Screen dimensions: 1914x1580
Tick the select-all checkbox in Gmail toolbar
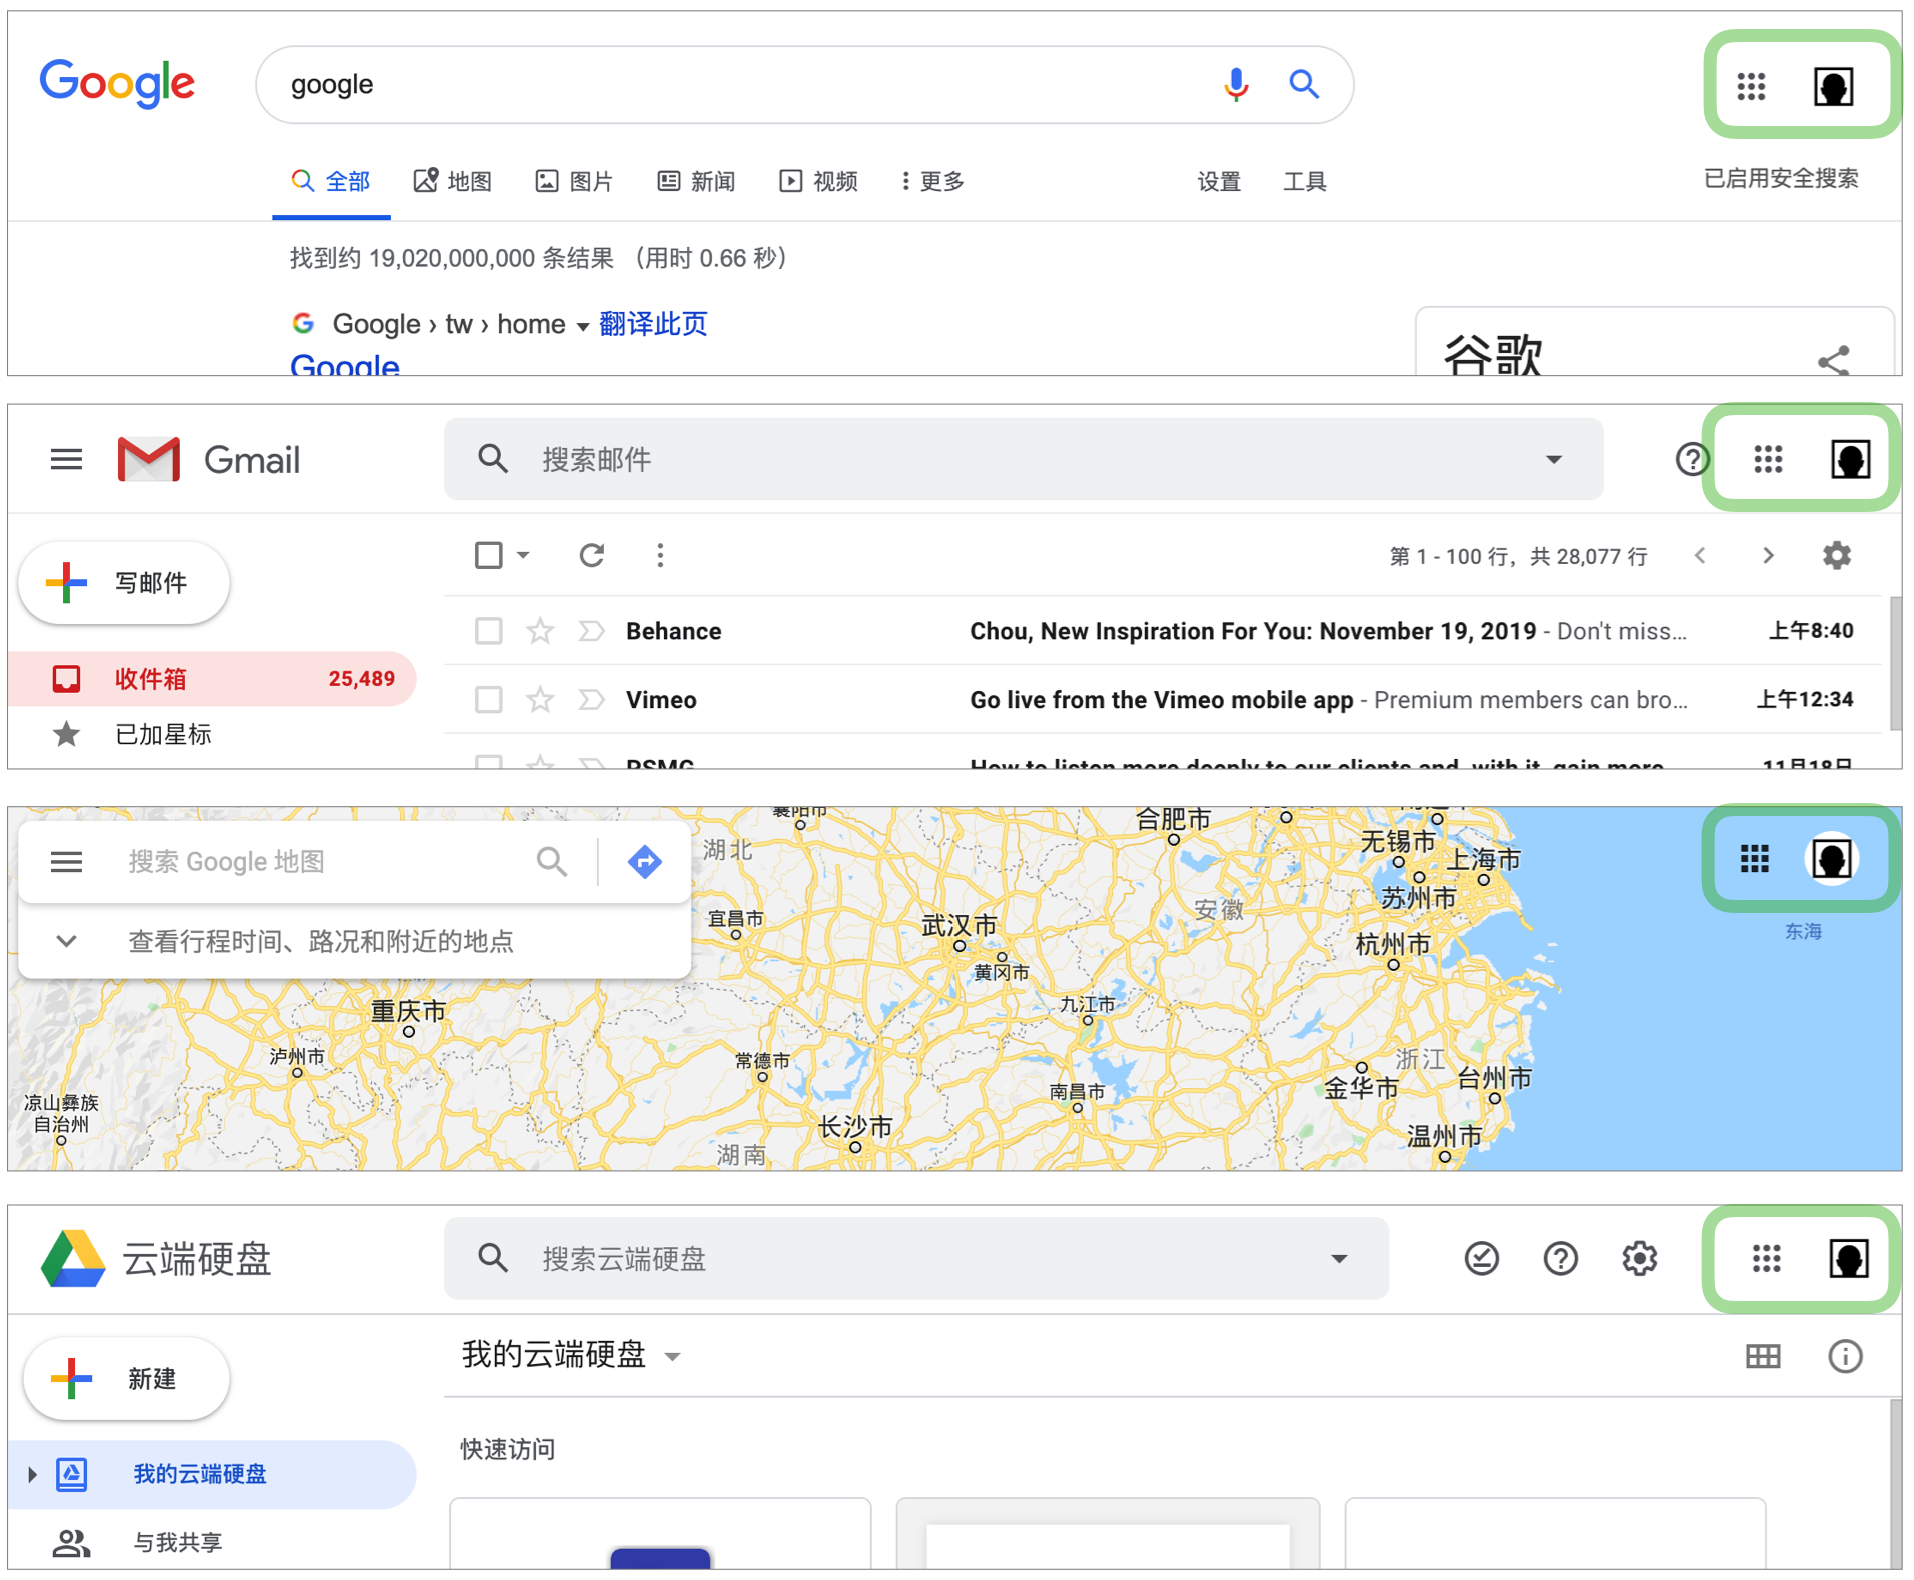tap(488, 555)
